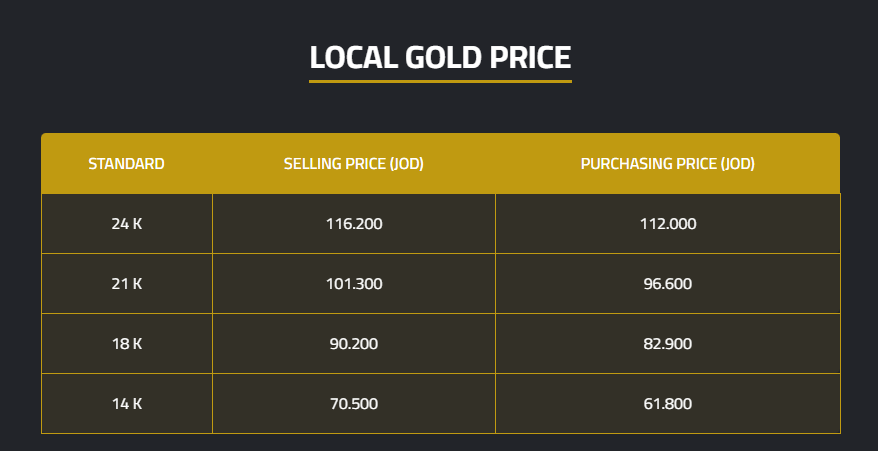
Task: Select the 24 K standard cell
Action: pyautogui.click(x=126, y=224)
